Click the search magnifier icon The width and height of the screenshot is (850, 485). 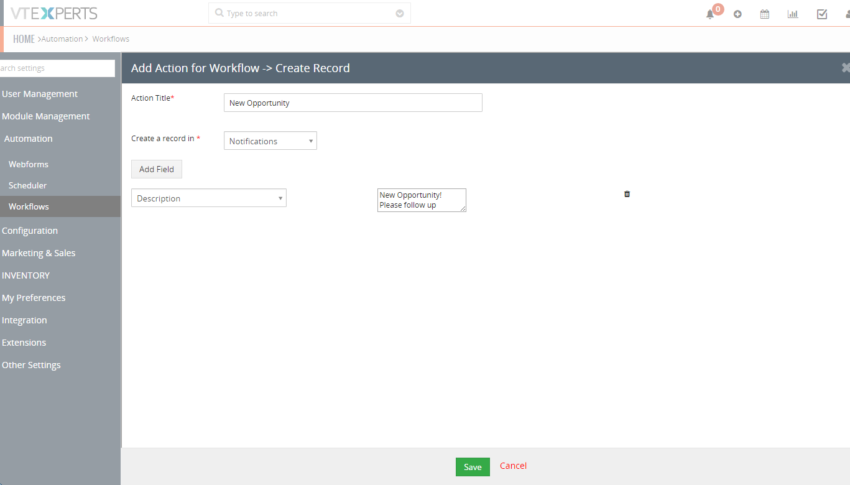point(219,12)
